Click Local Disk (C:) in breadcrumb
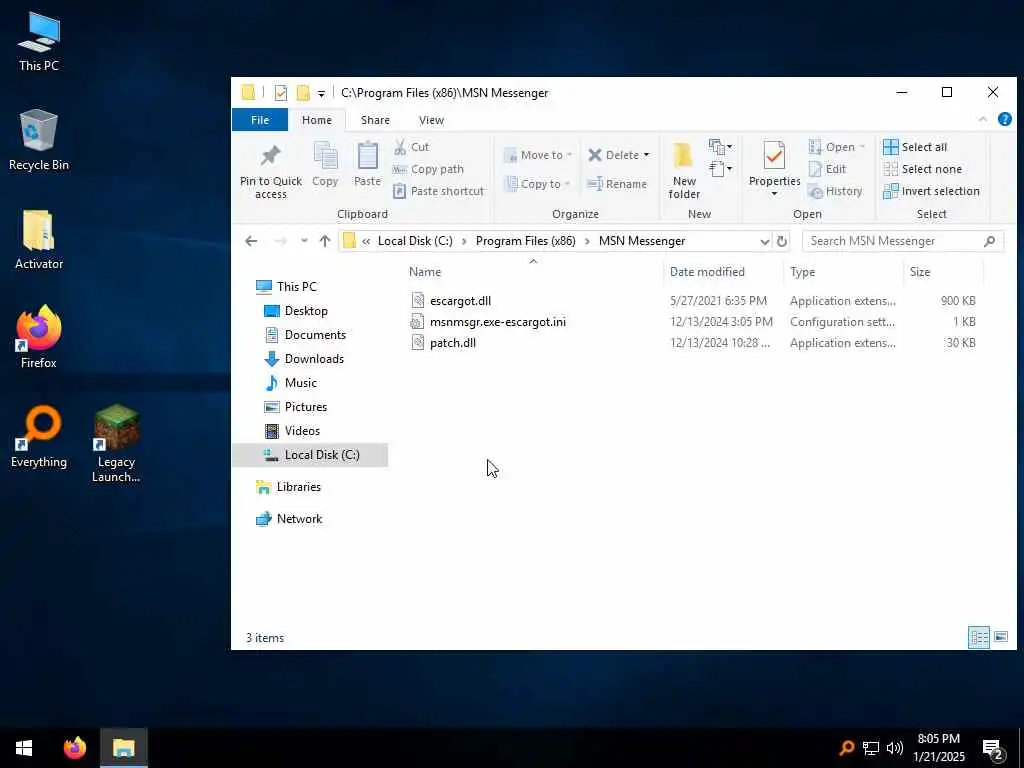The image size is (1024, 768). (415, 241)
